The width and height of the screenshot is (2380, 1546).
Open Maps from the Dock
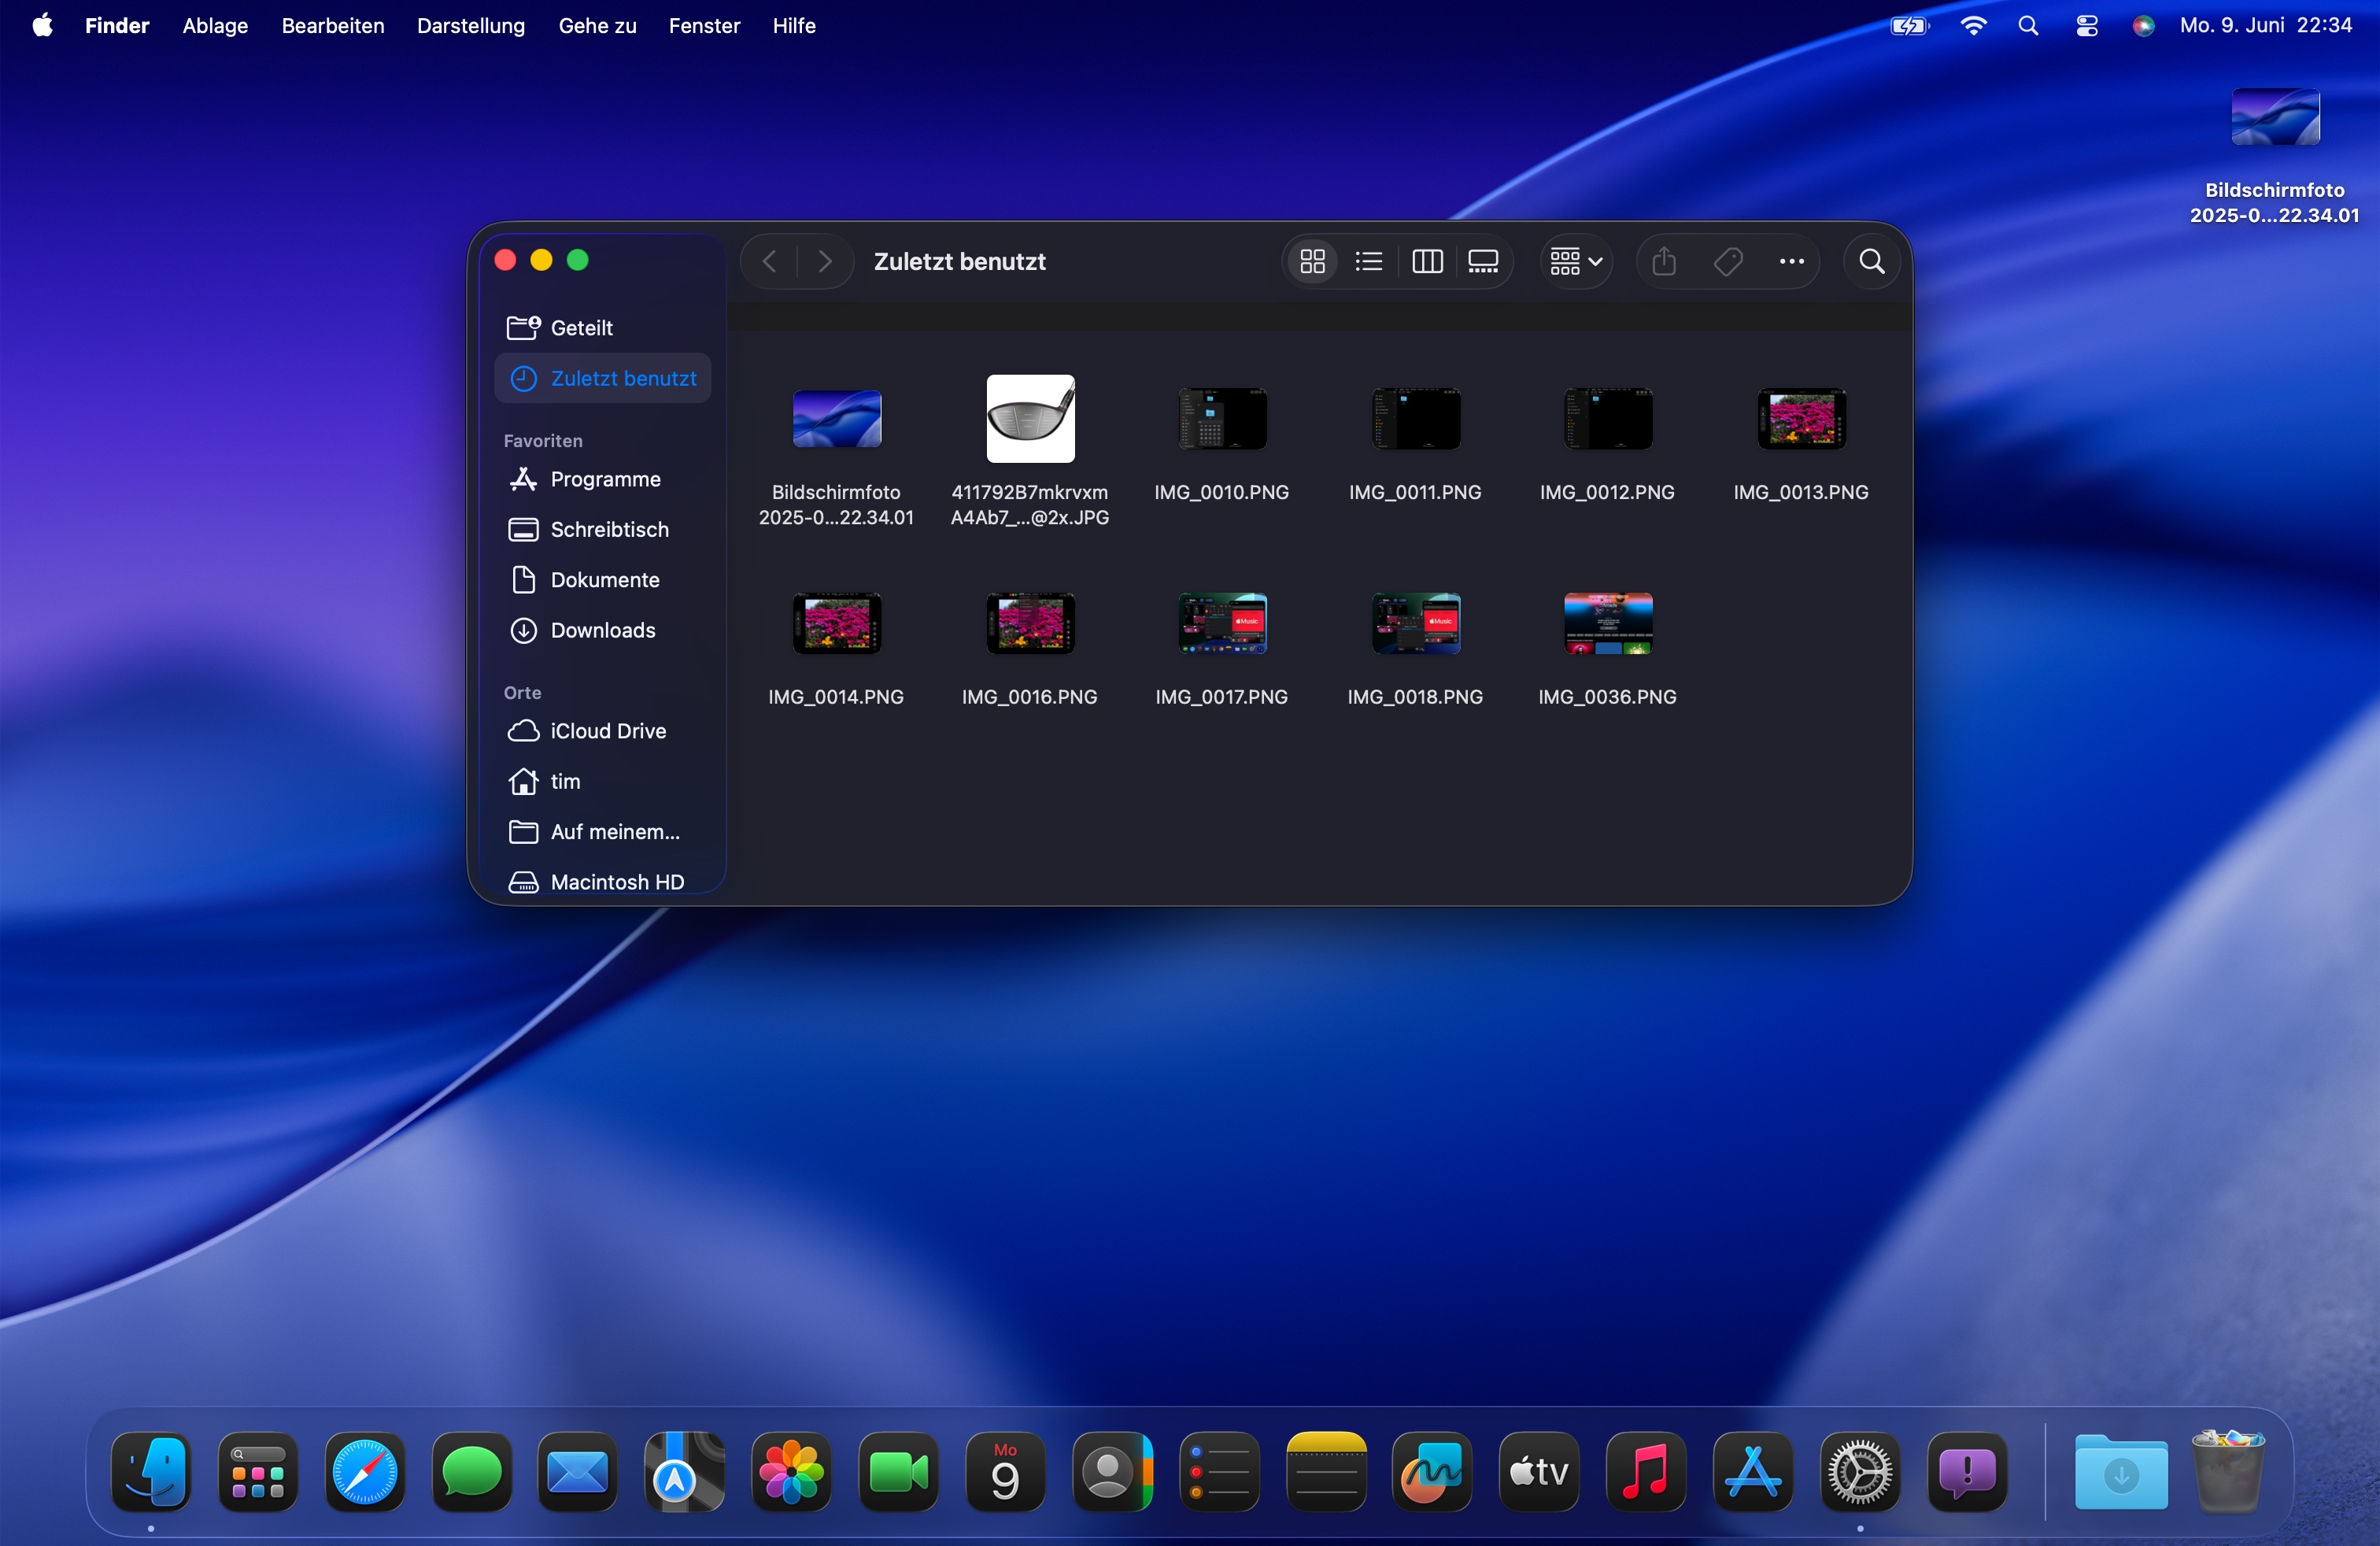685,1472
